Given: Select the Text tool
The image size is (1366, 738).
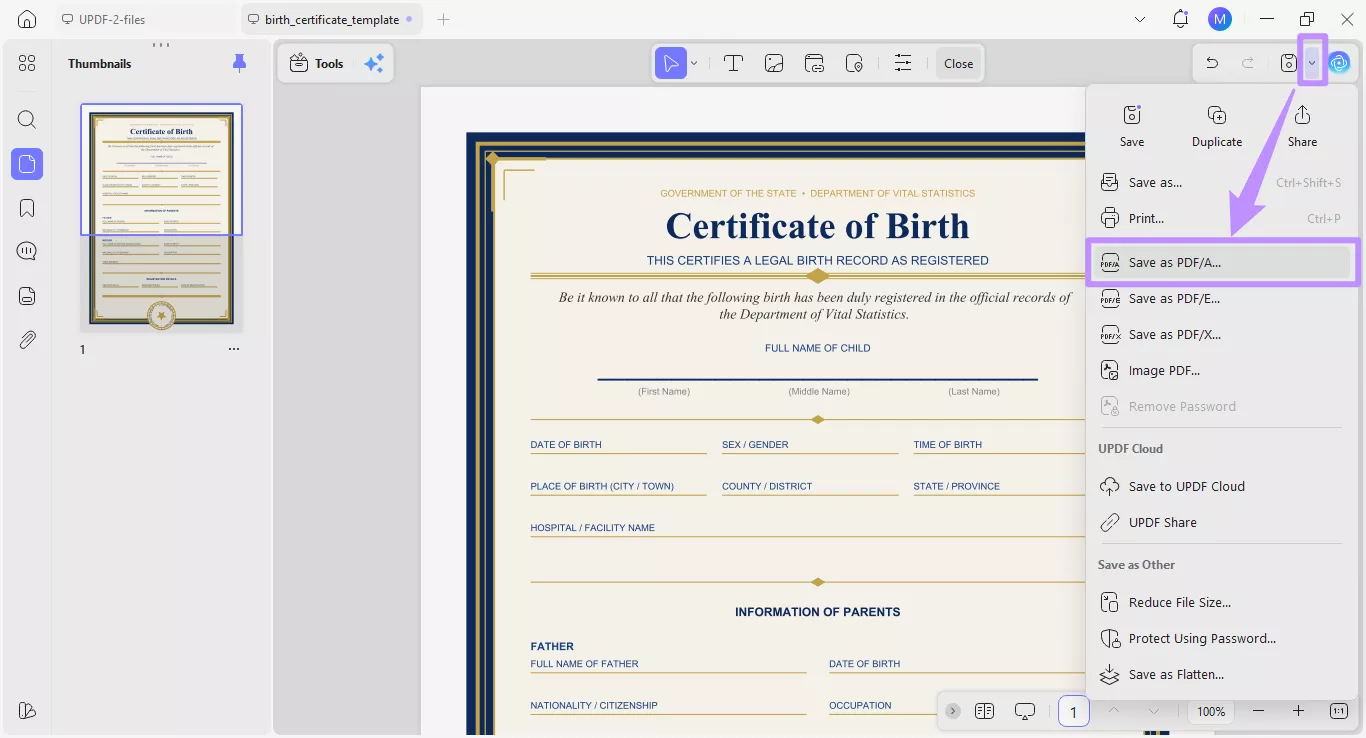Looking at the screenshot, I should [x=733, y=62].
